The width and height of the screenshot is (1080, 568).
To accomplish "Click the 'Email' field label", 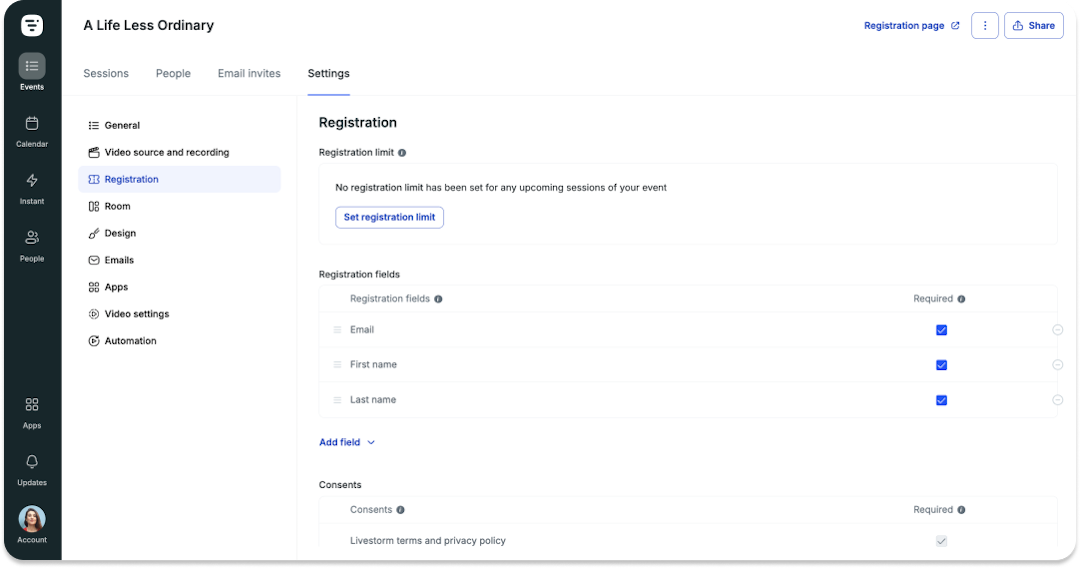I will click(362, 330).
